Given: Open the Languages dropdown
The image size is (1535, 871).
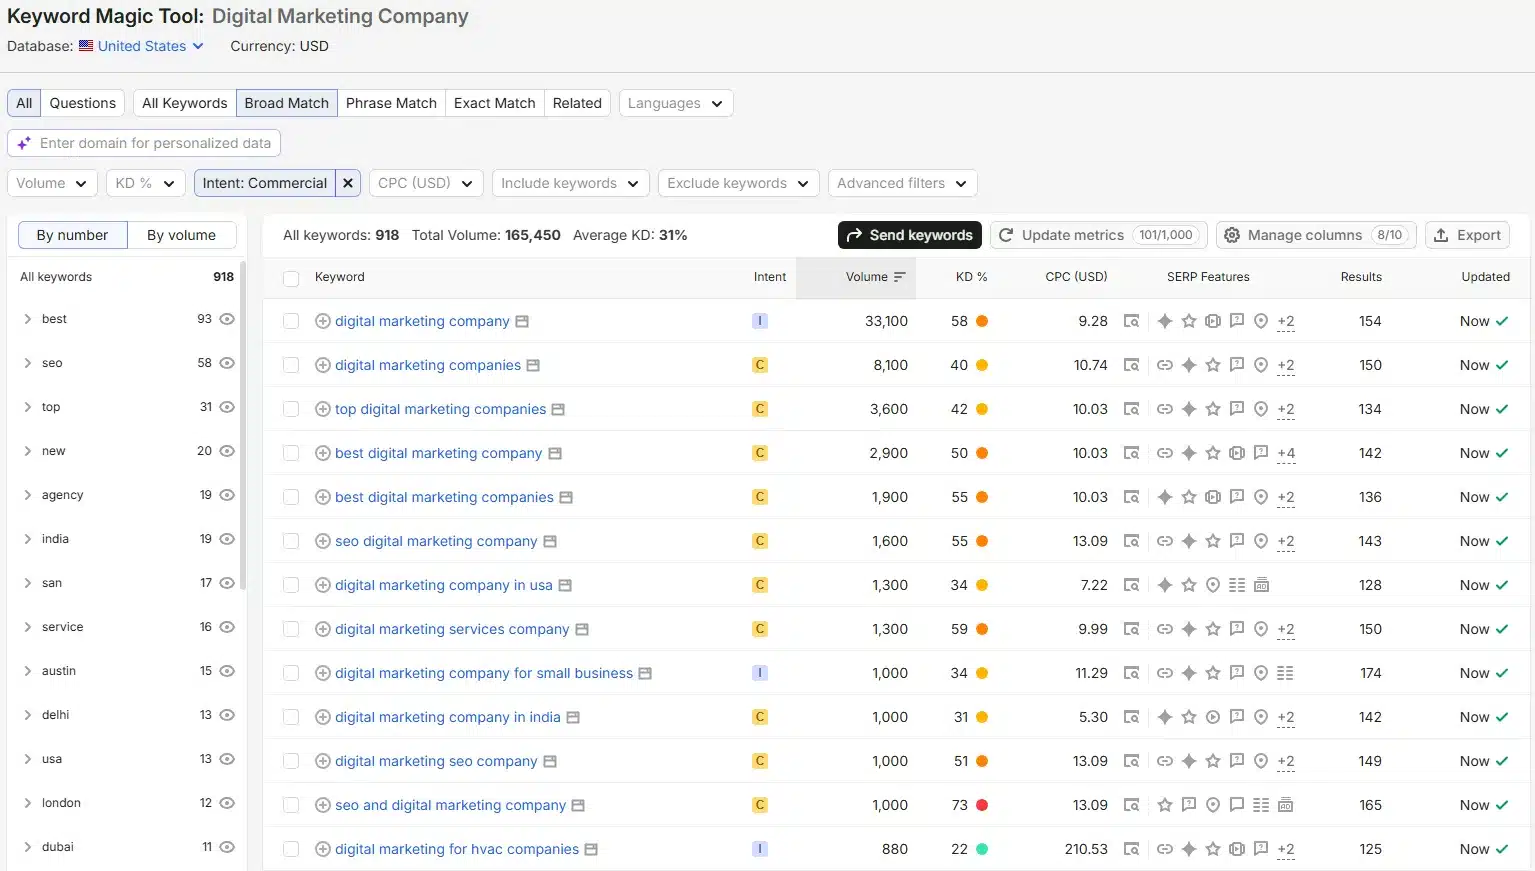Looking at the screenshot, I should click(675, 103).
